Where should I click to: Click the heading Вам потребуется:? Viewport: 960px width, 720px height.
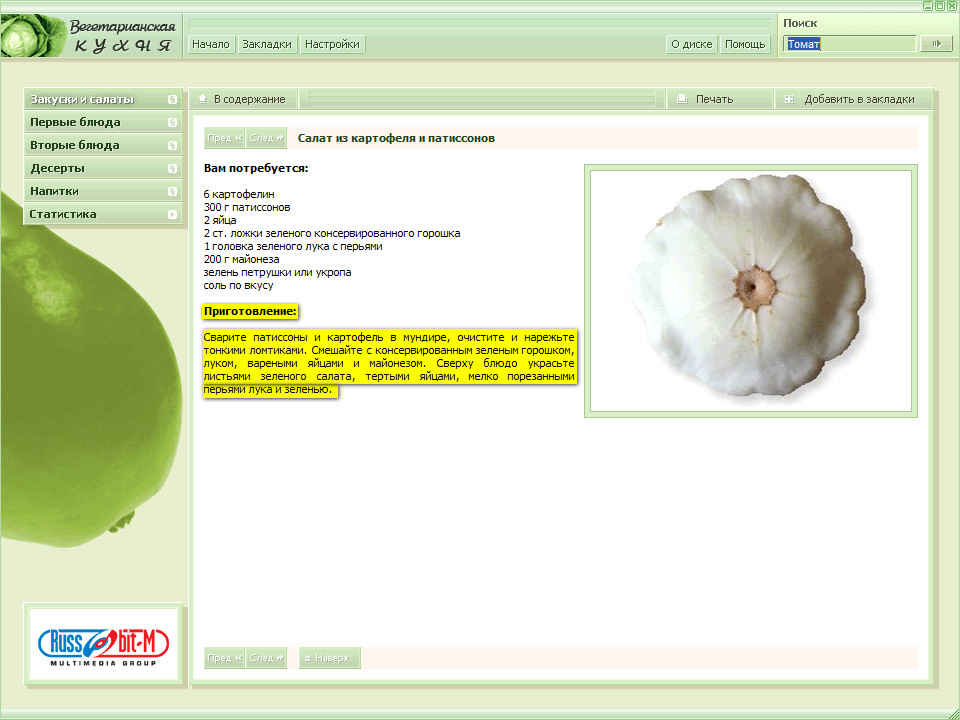pos(257,168)
